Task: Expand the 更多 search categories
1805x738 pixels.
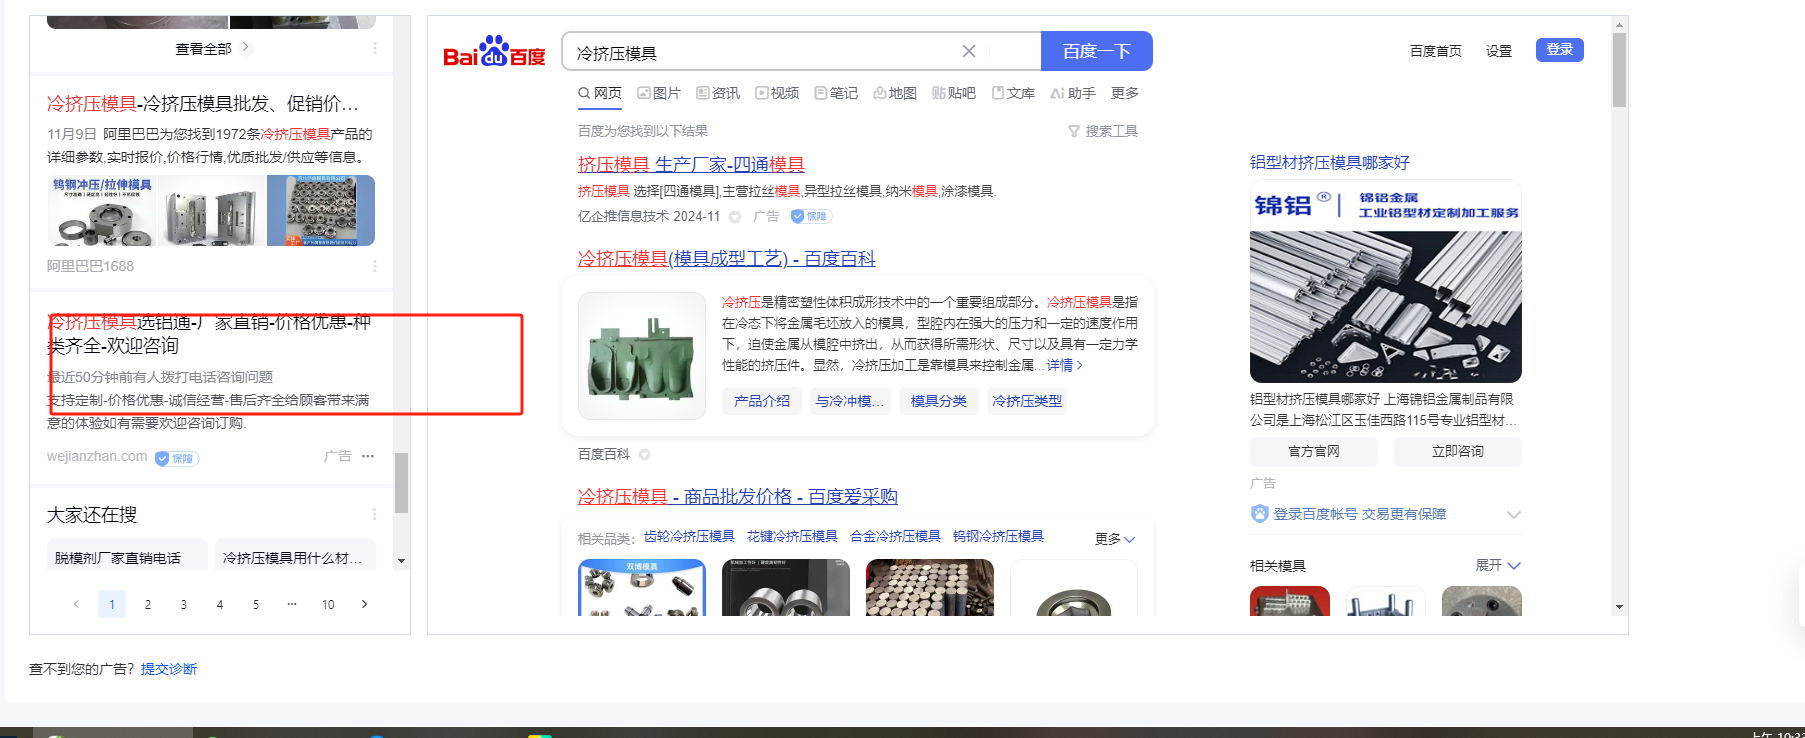Action: 1125,93
